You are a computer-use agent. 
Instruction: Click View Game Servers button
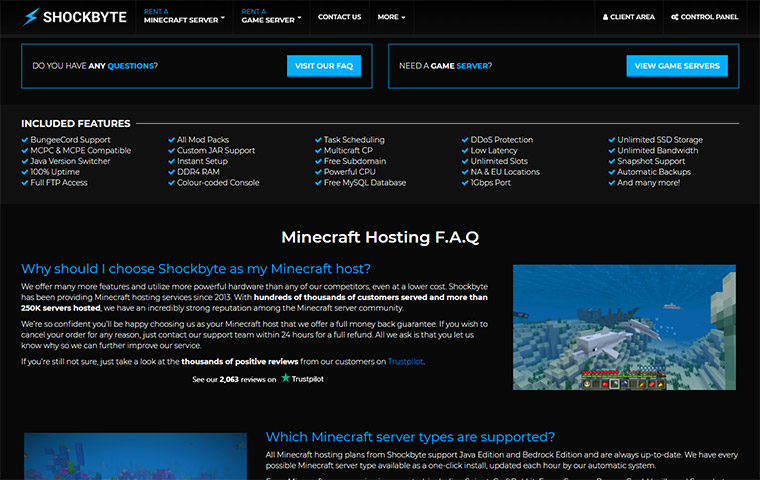coord(677,66)
